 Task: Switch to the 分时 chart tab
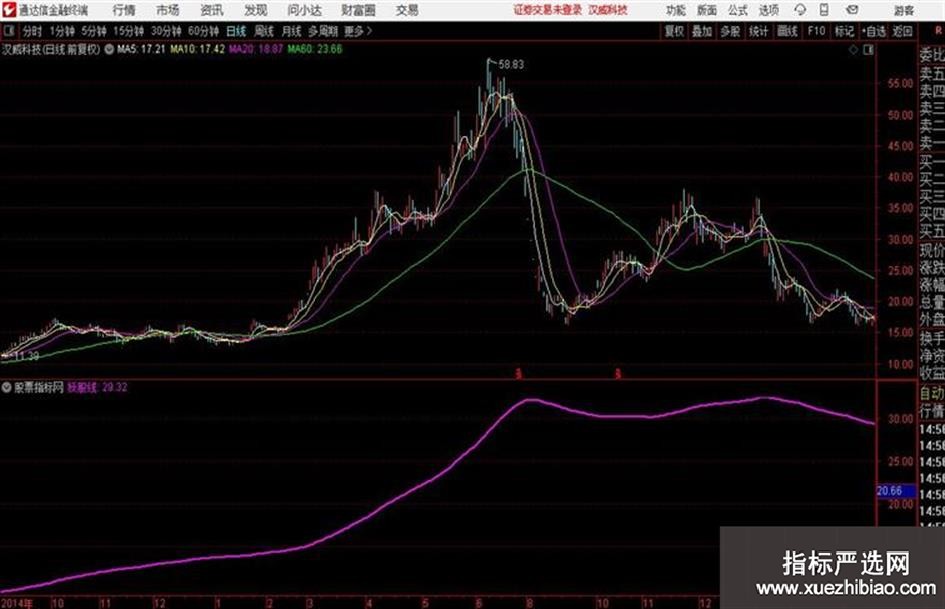[x=32, y=31]
